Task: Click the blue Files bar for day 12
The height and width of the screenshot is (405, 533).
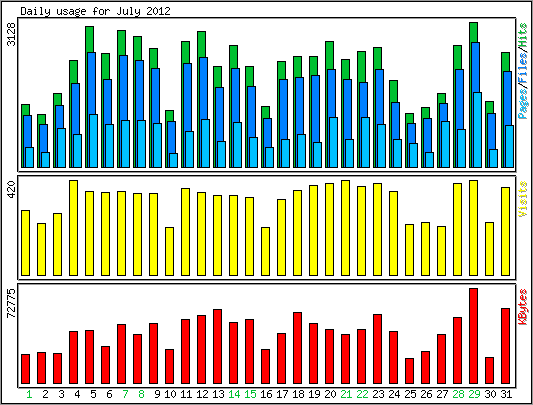Action: point(204,88)
